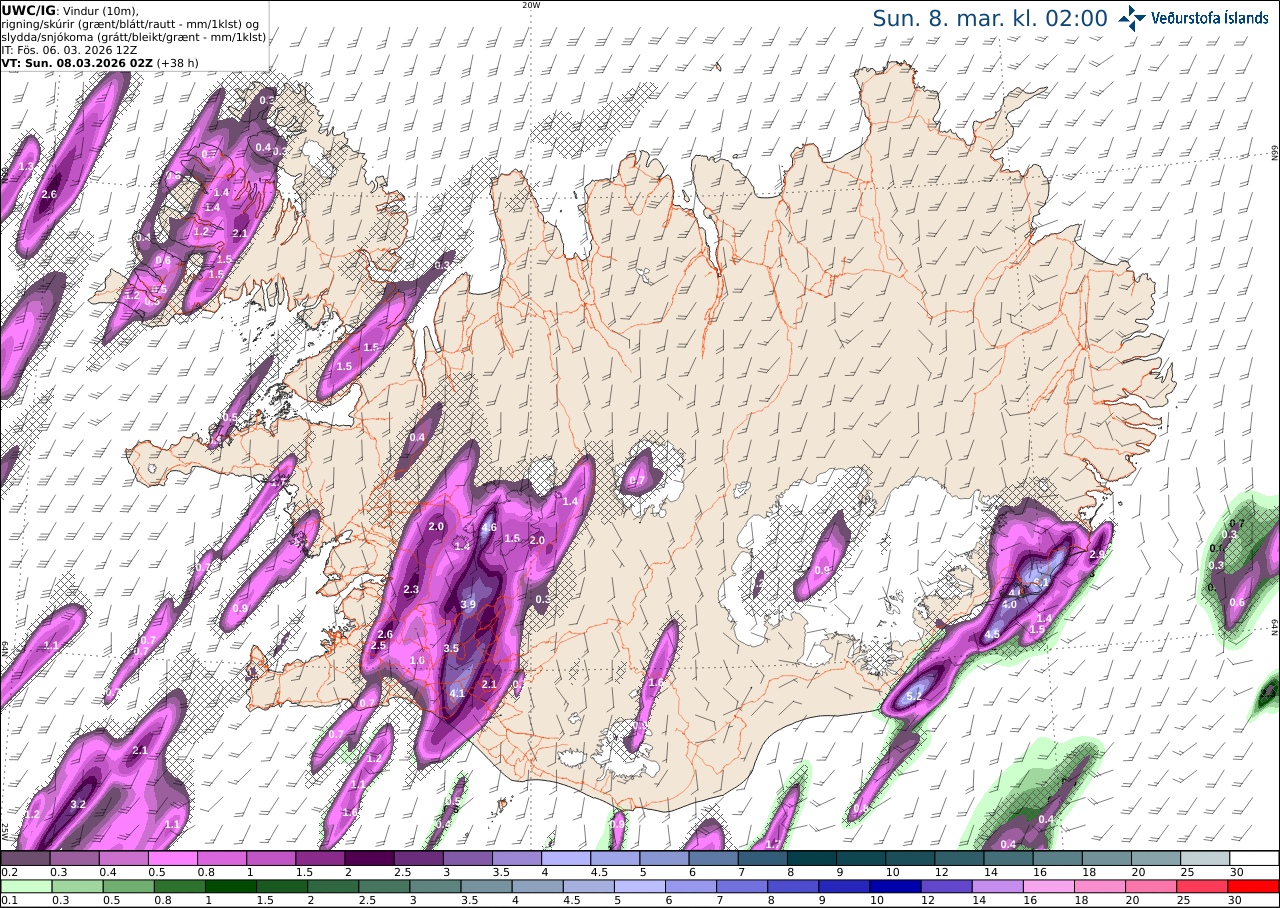The width and height of the screenshot is (1280, 908).
Task: Click the VT: Sun. 08.03.2026 02Z (+38 h) line
Action: click(x=100, y=62)
